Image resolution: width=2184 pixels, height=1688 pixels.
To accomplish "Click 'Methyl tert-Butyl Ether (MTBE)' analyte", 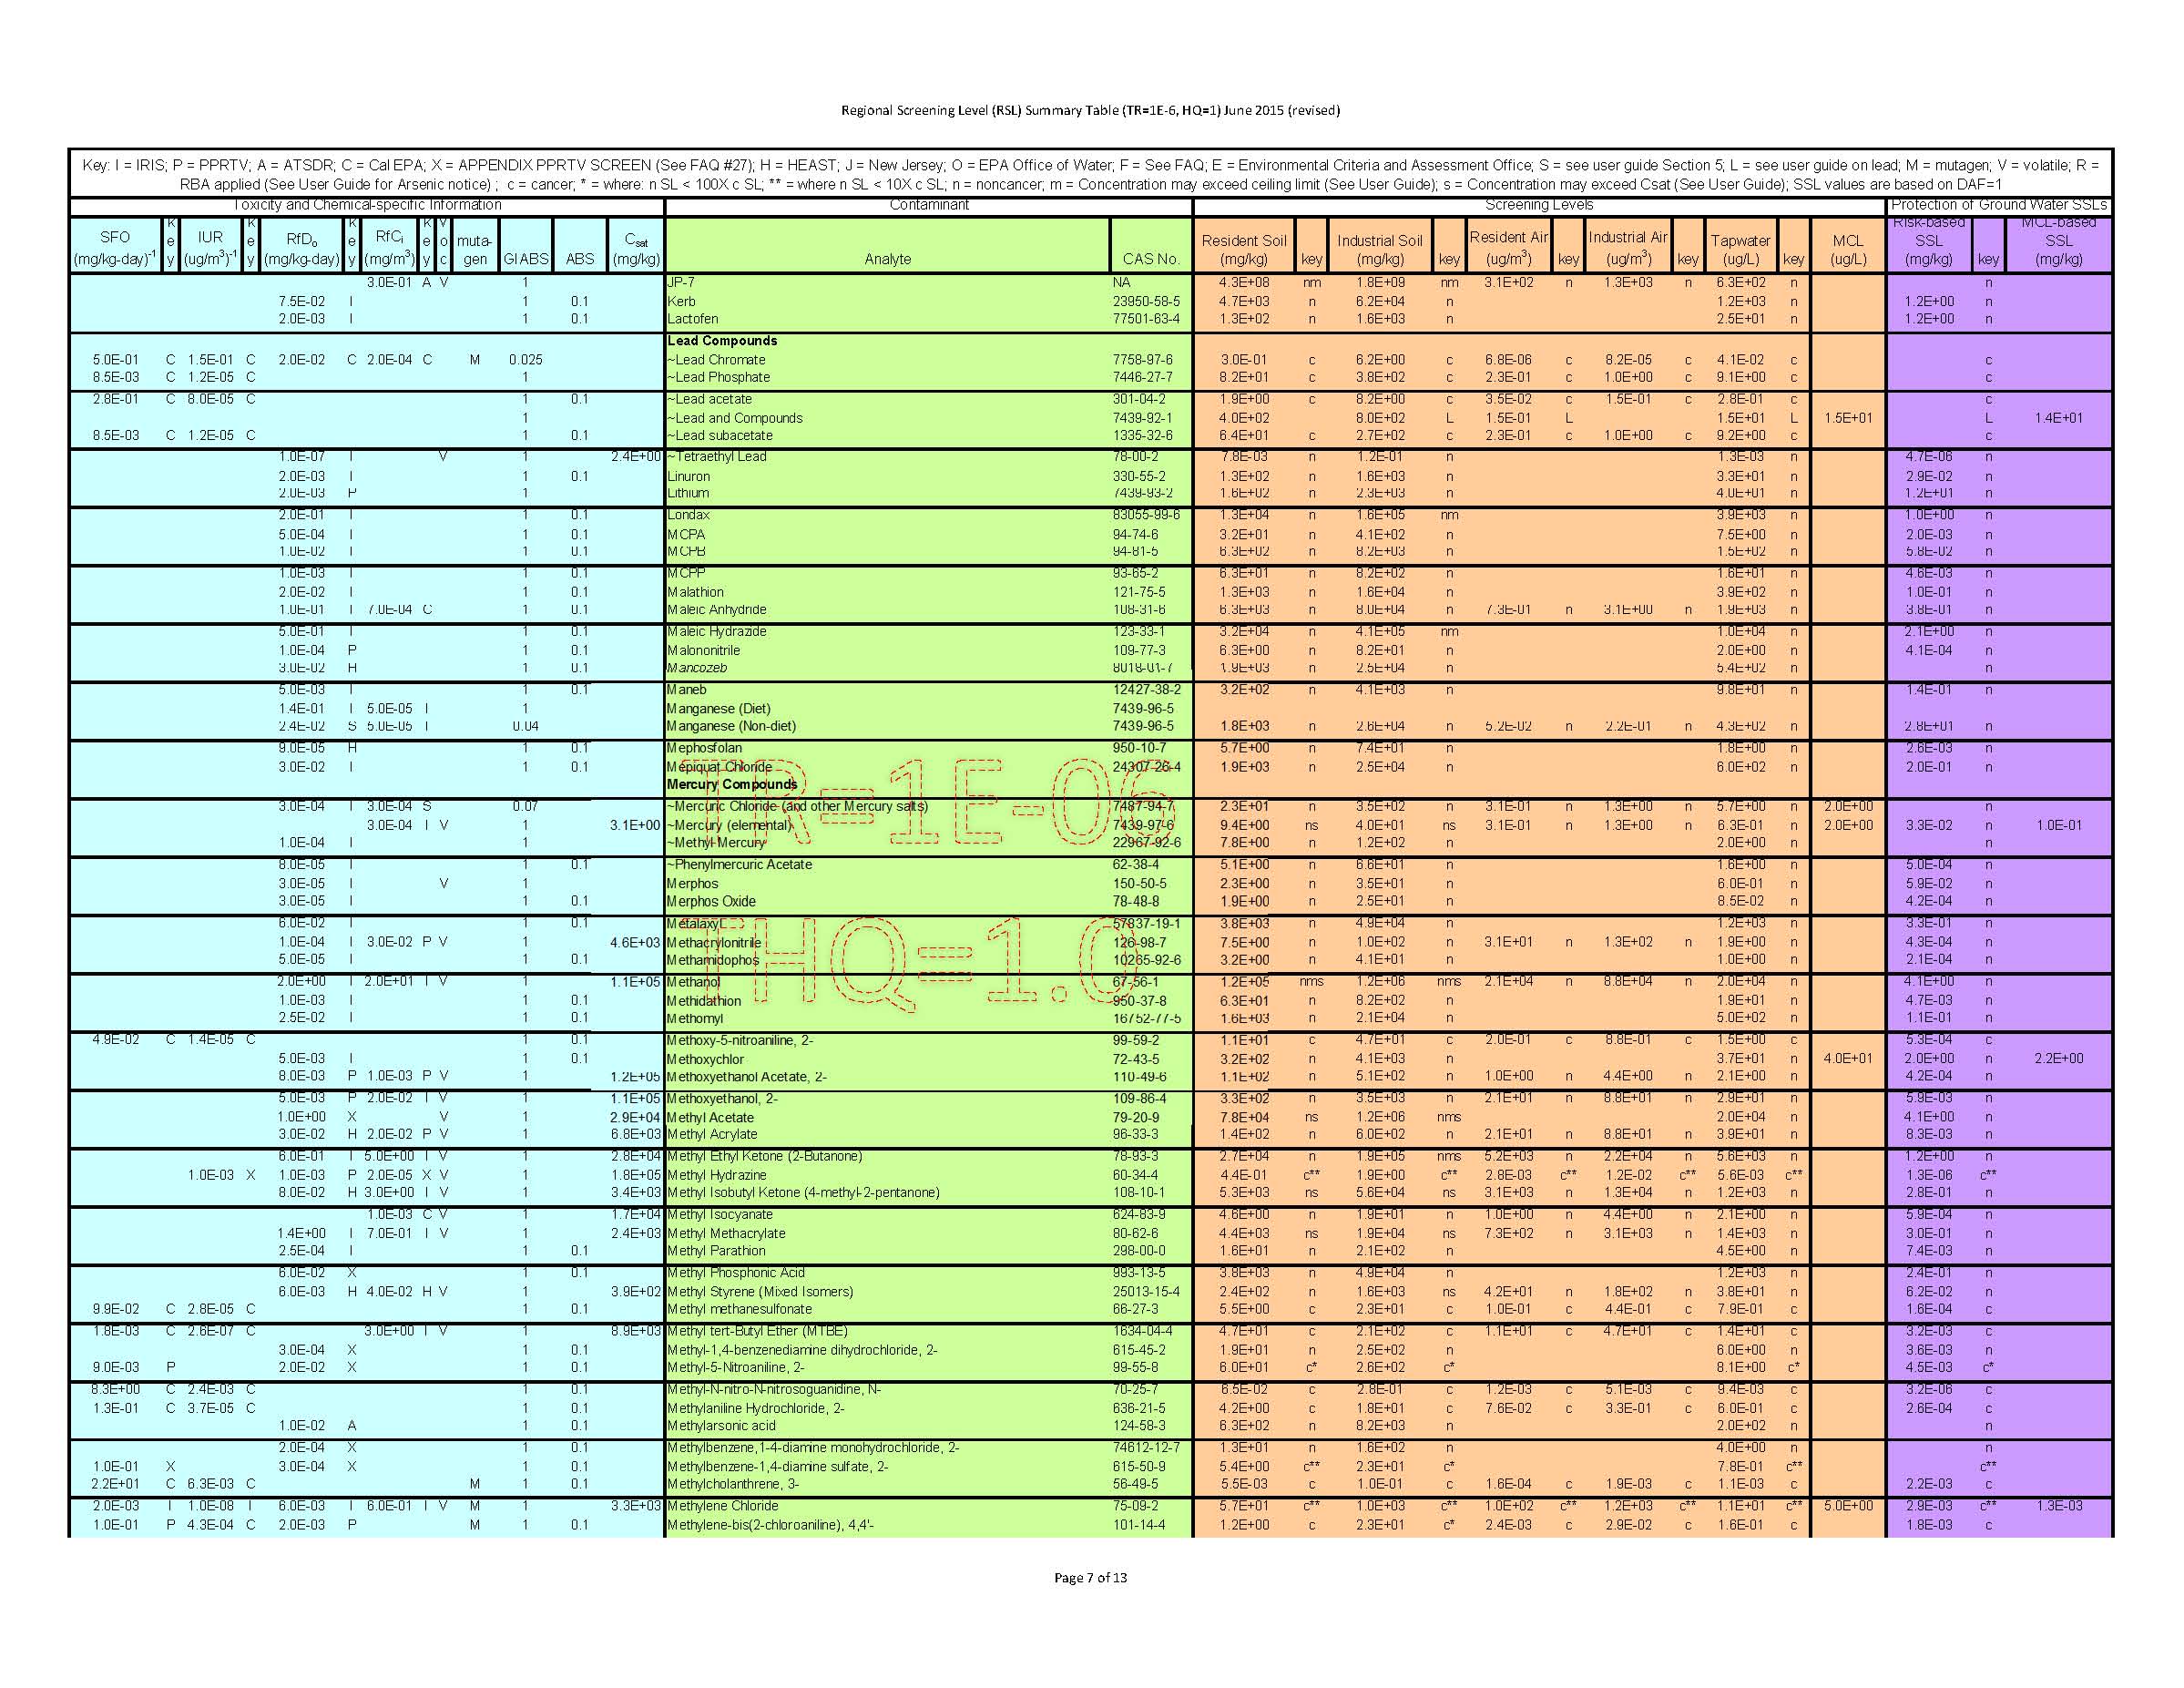I will (757, 1331).
